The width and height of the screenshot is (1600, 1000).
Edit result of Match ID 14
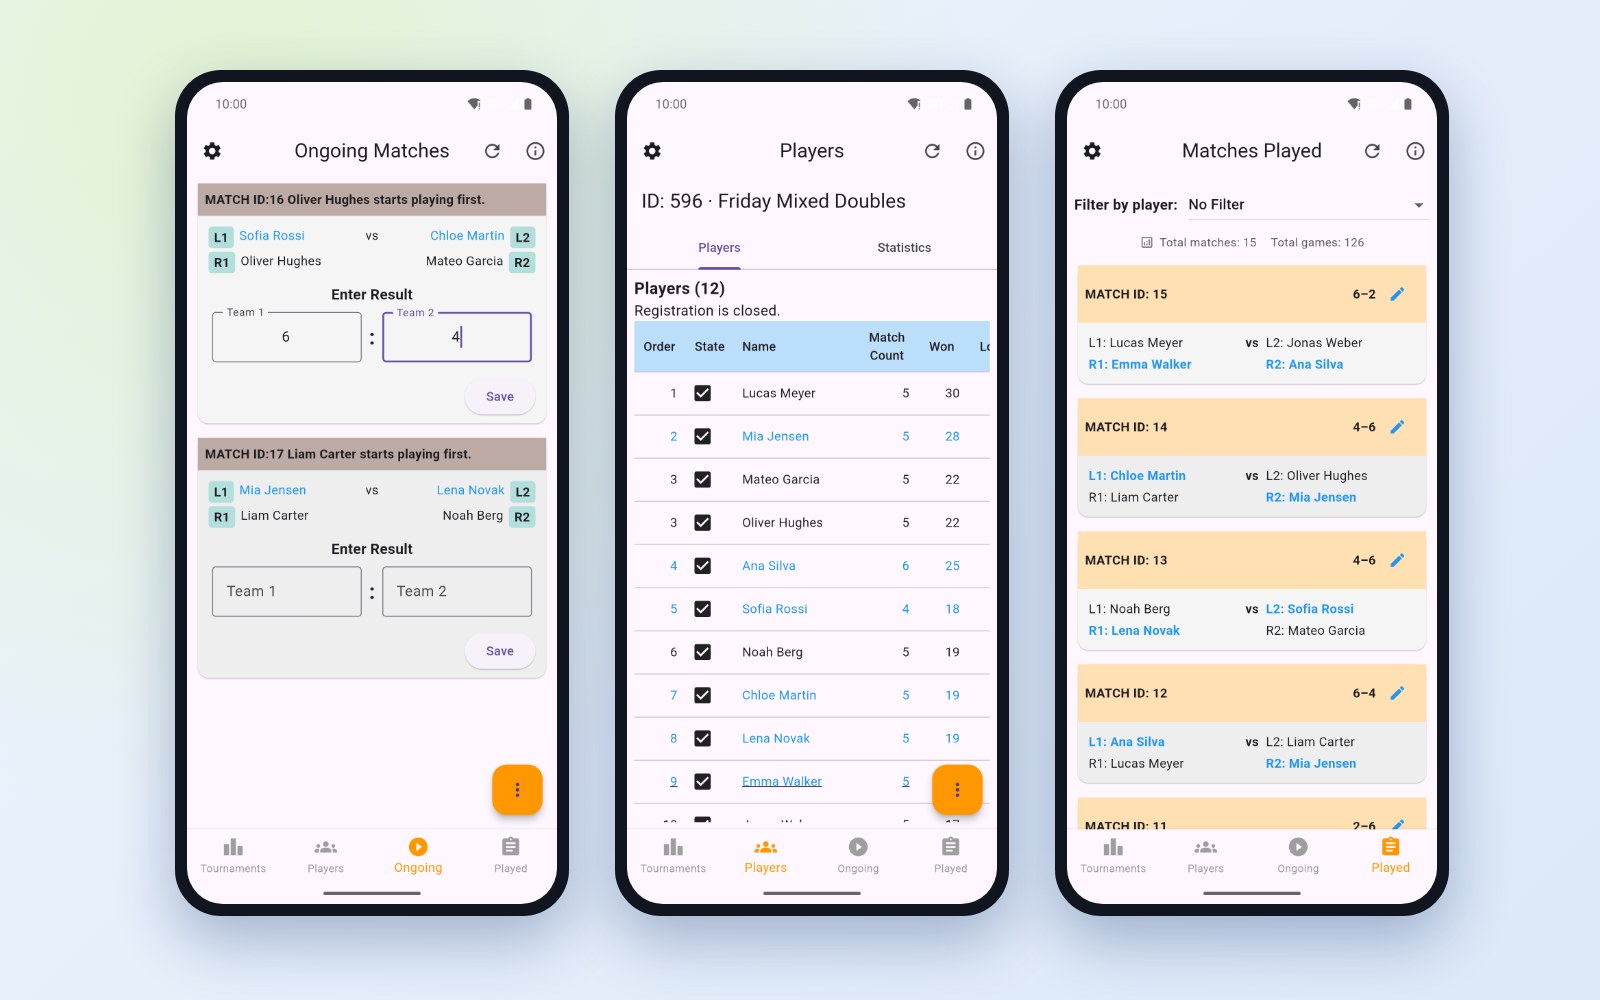(x=1397, y=427)
